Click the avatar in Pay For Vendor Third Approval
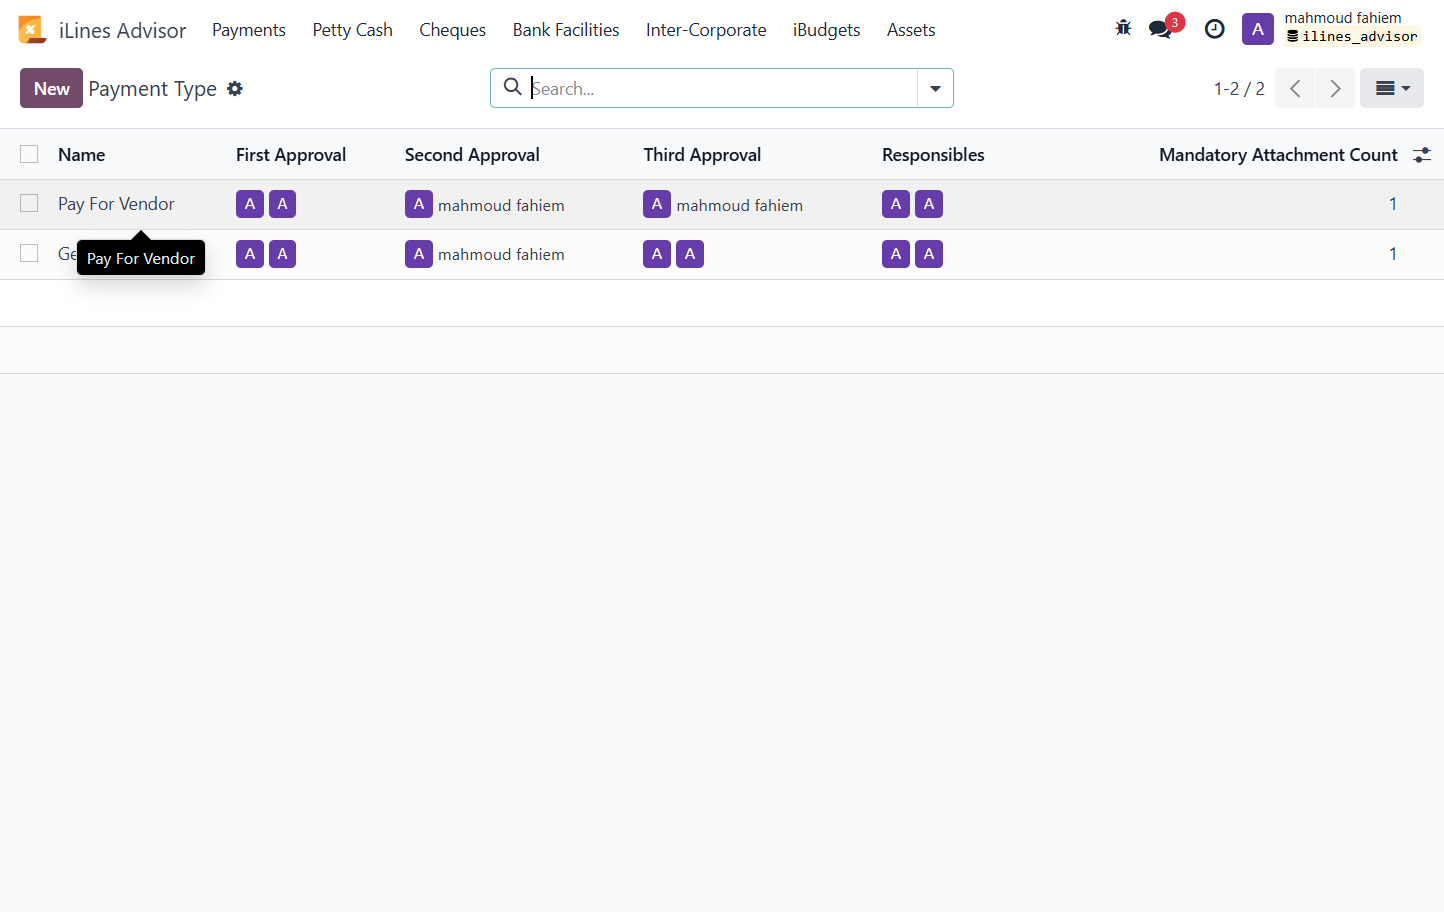The width and height of the screenshot is (1444, 912). pyautogui.click(x=657, y=204)
